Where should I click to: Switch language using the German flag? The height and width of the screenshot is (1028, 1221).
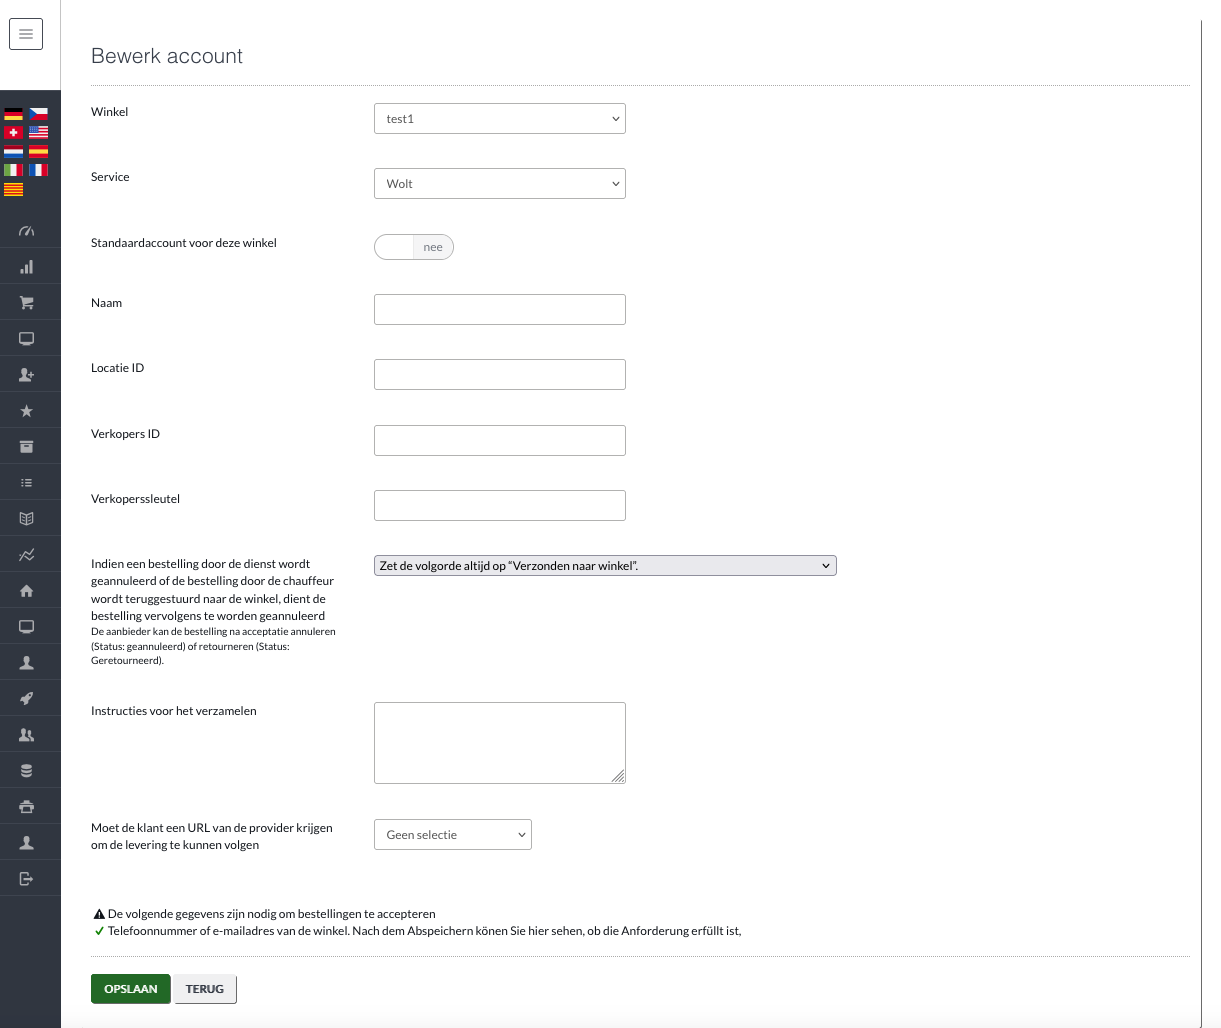13,114
